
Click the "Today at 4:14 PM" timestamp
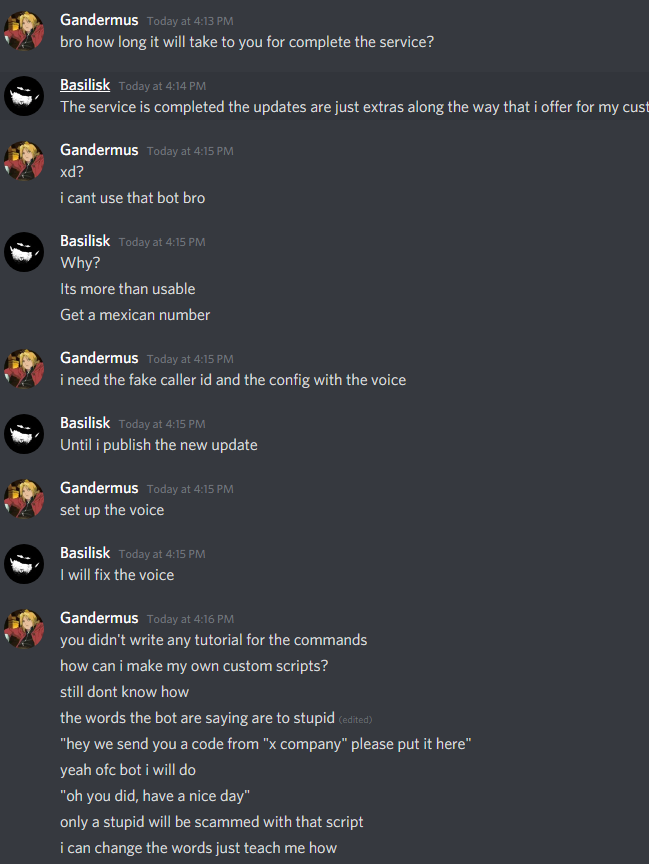pos(162,86)
